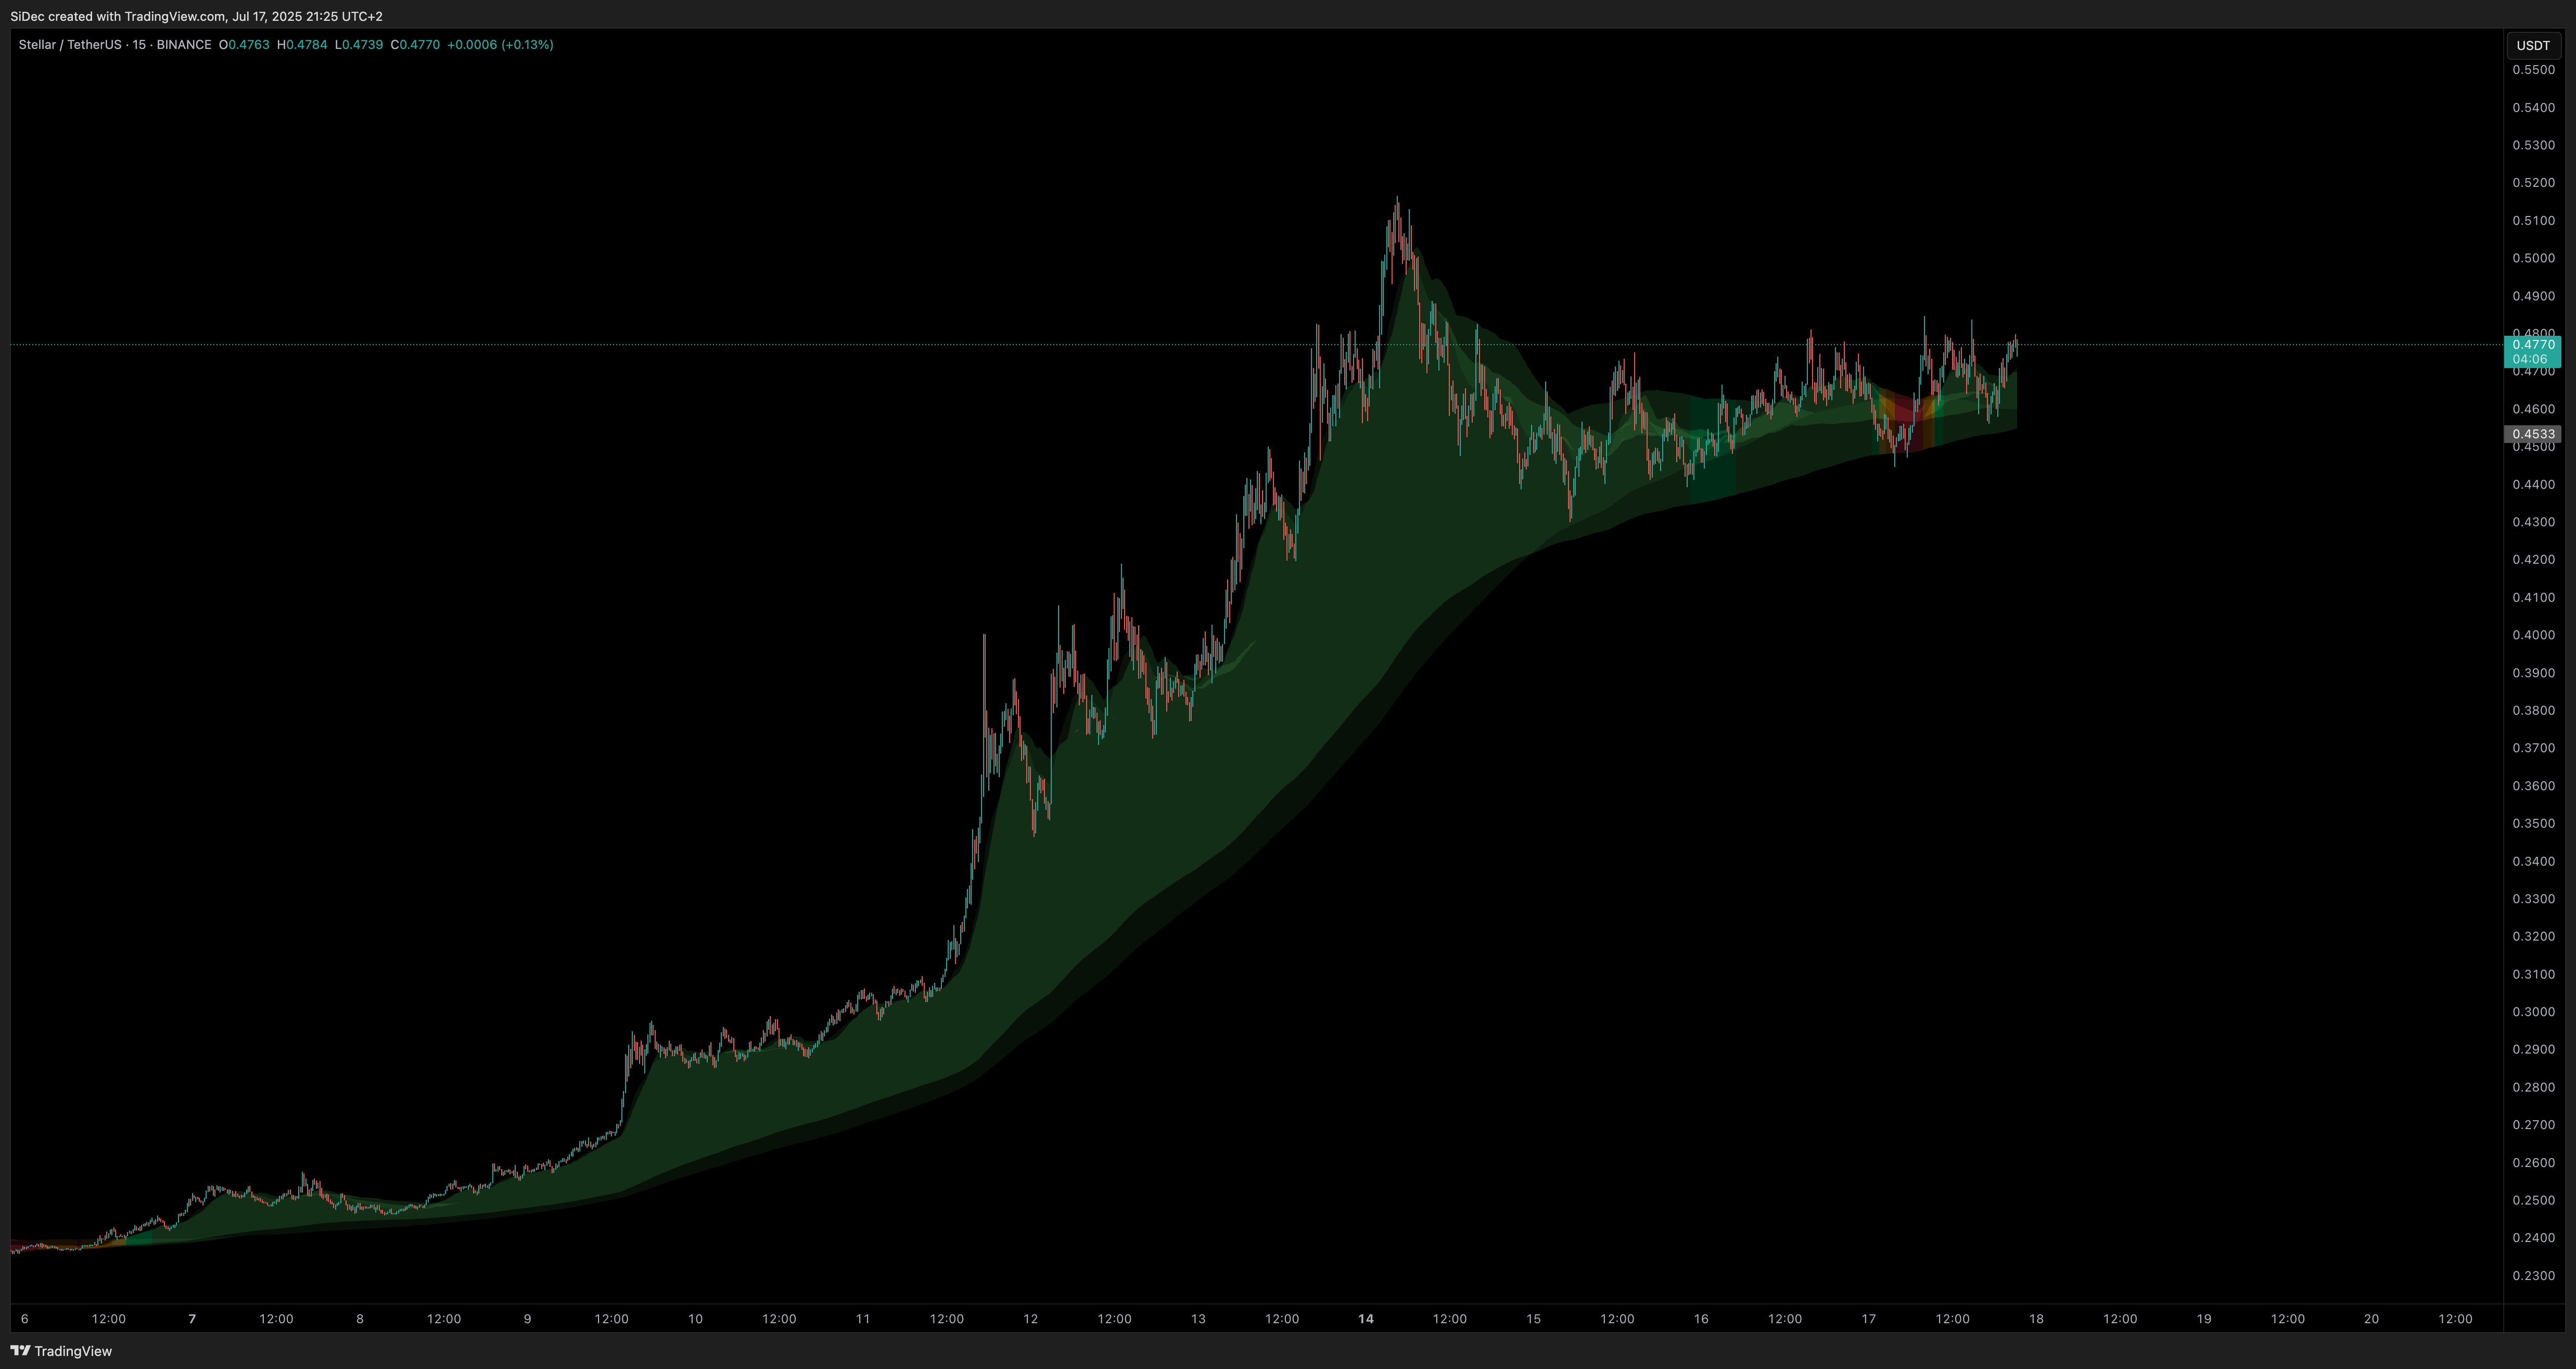Click the date label 20 on time axis
The image size is (2576, 1369).
click(x=2371, y=1319)
